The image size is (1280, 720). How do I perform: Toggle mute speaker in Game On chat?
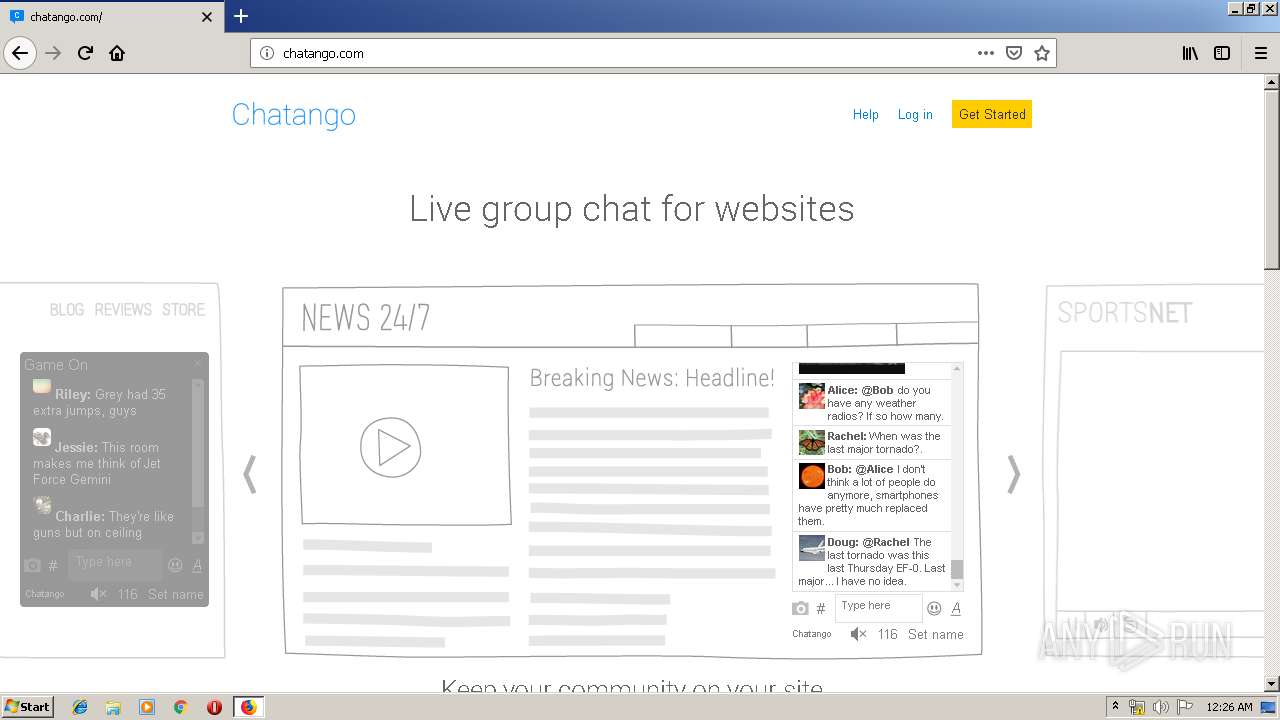(98, 594)
